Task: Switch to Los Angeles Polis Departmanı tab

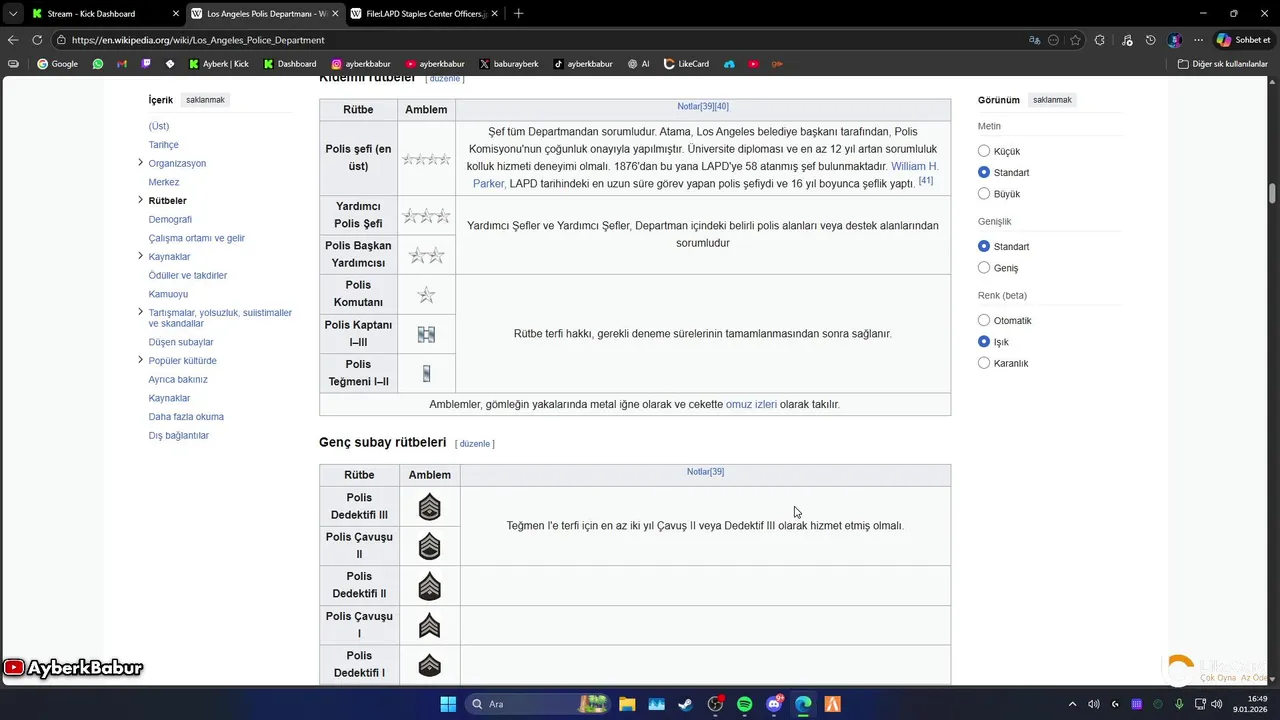Action: (265, 14)
